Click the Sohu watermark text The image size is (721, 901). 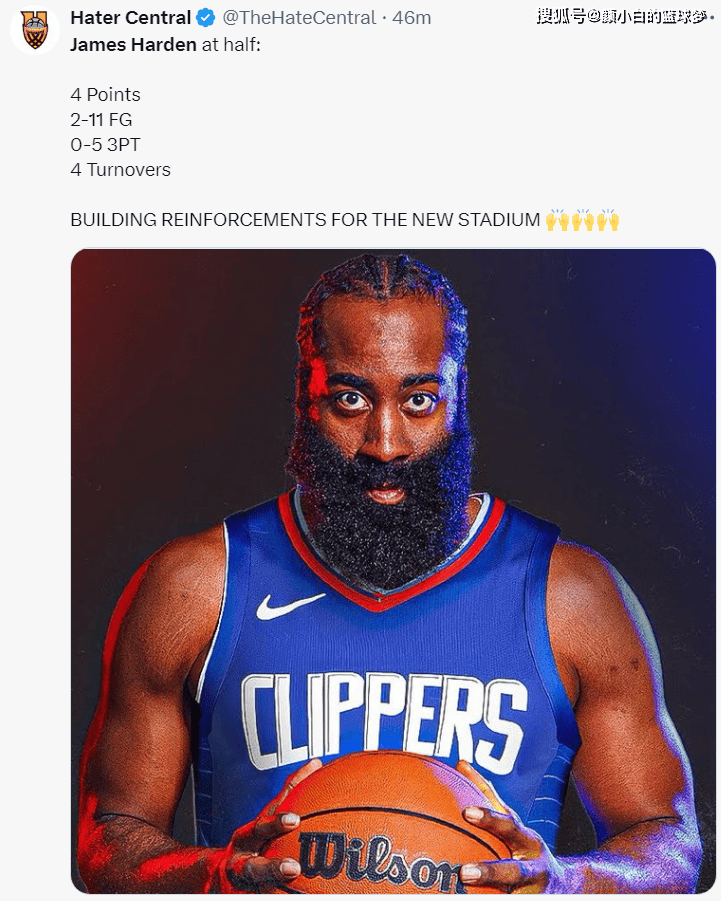[625, 16]
